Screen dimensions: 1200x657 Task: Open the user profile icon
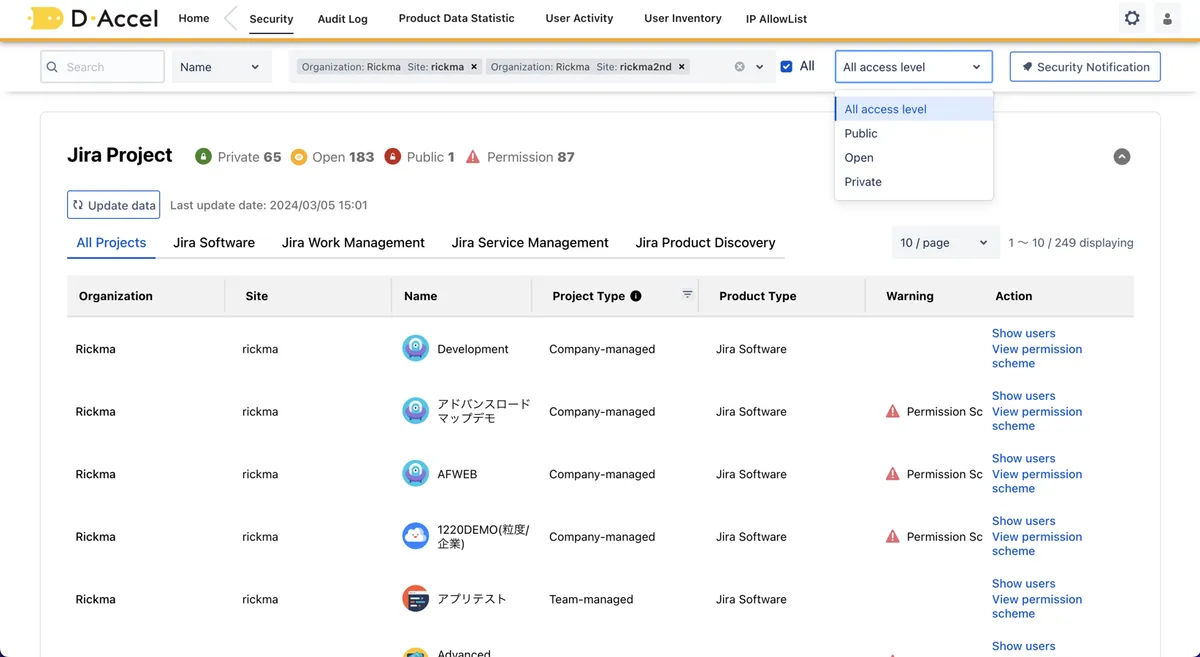point(1167,18)
